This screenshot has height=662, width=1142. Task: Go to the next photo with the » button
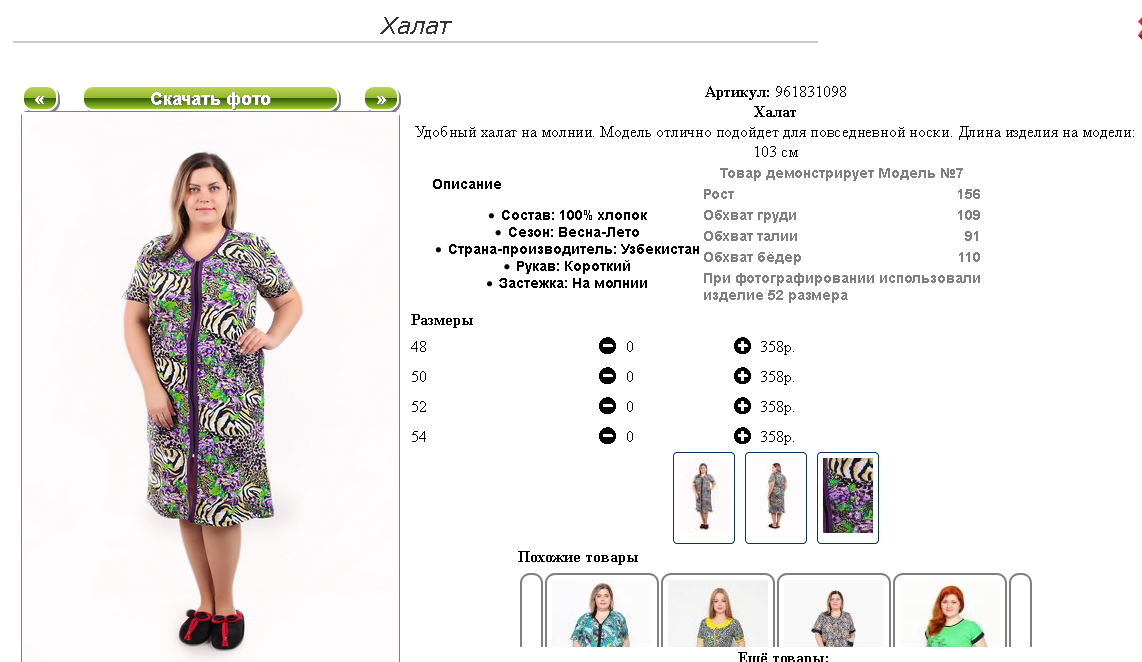382,98
